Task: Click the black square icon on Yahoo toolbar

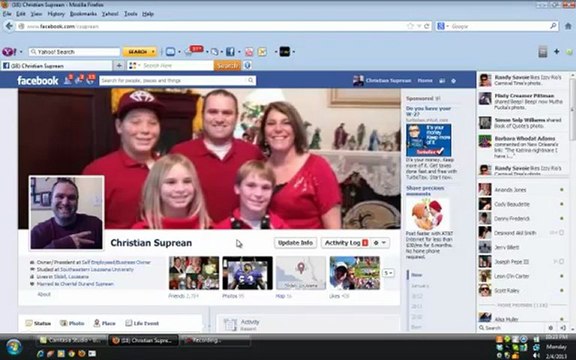Action: [285, 52]
